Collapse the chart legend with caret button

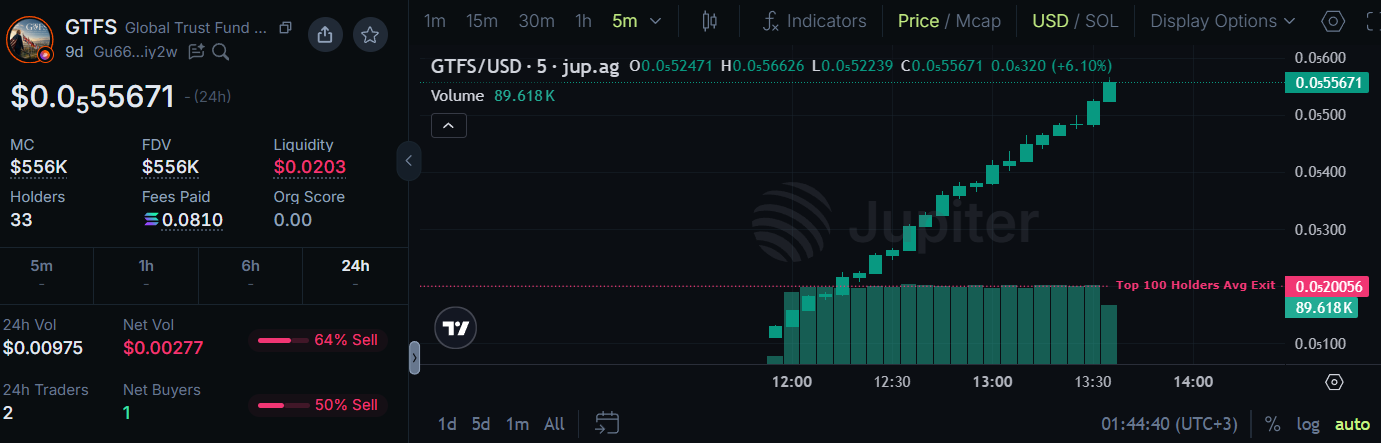pyautogui.click(x=448, y=126)
